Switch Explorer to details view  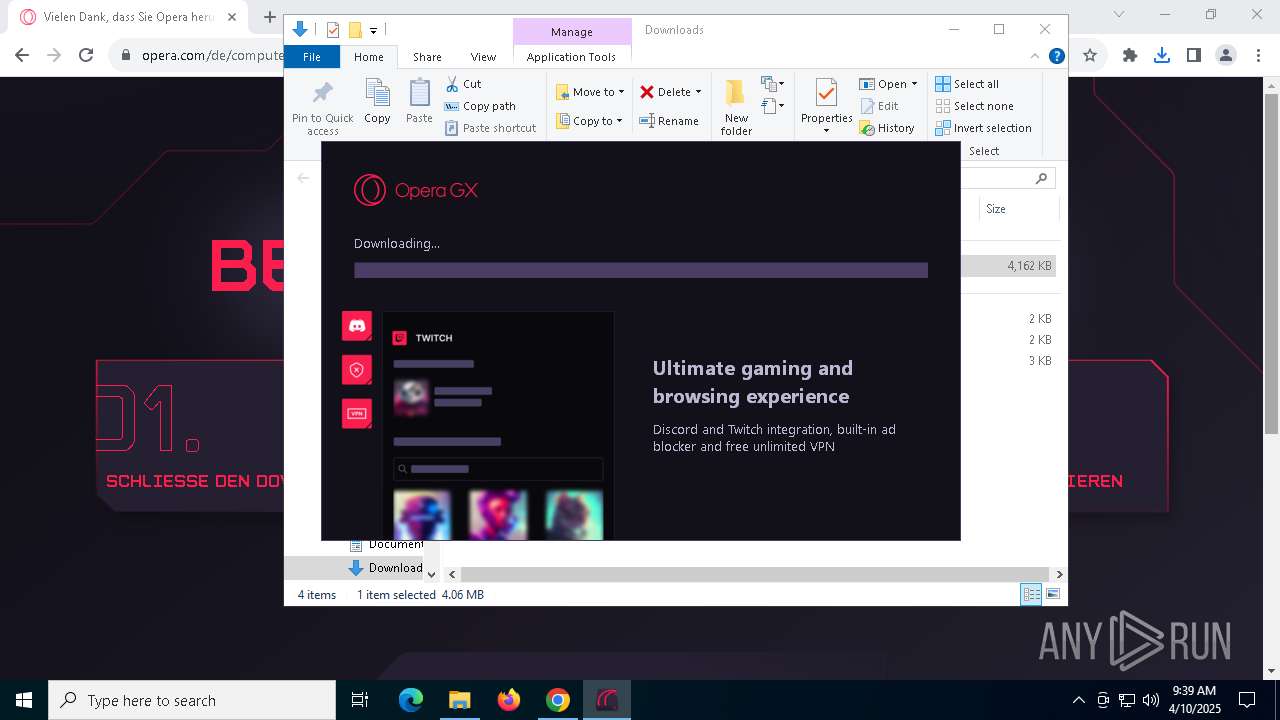pyautogui.click(x=1031, y=594)
